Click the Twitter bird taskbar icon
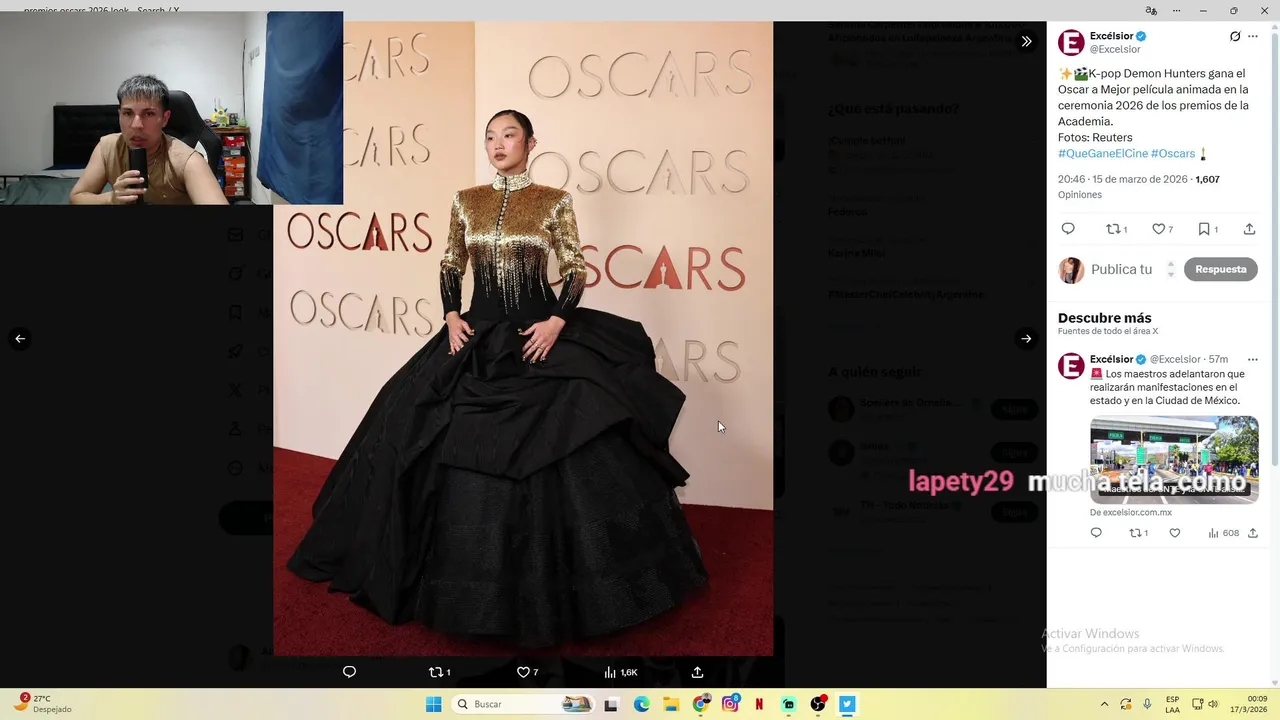1280x720 pixels. click(x=847, y=704)
